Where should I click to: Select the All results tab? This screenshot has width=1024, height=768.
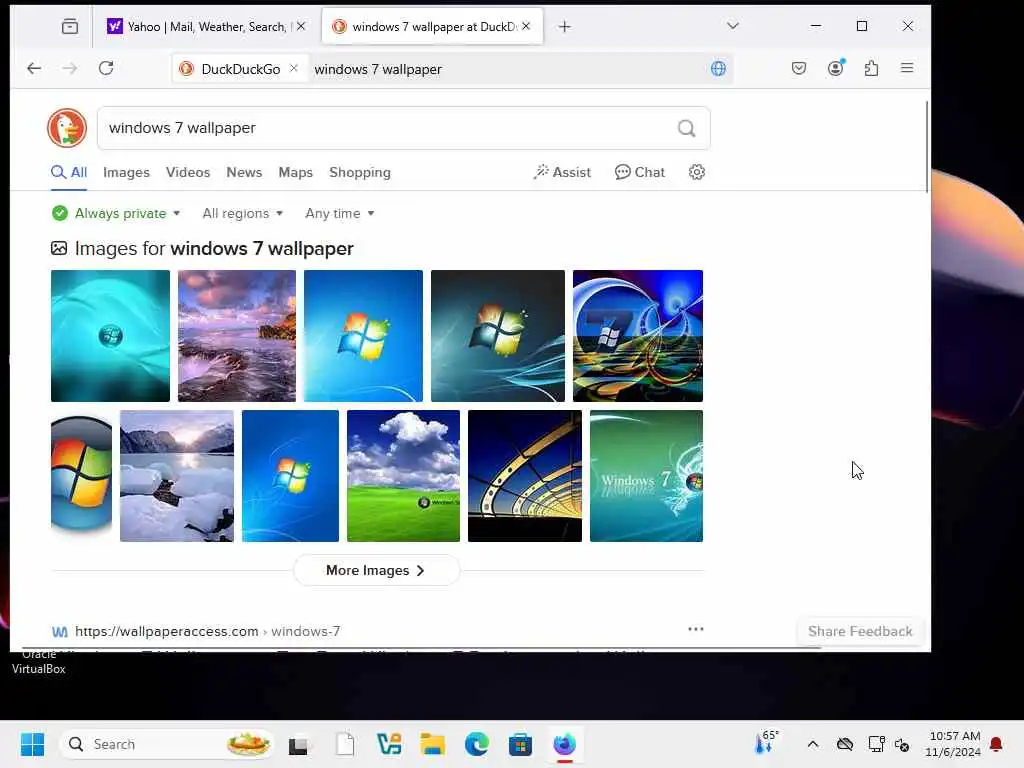pos(69,172)
